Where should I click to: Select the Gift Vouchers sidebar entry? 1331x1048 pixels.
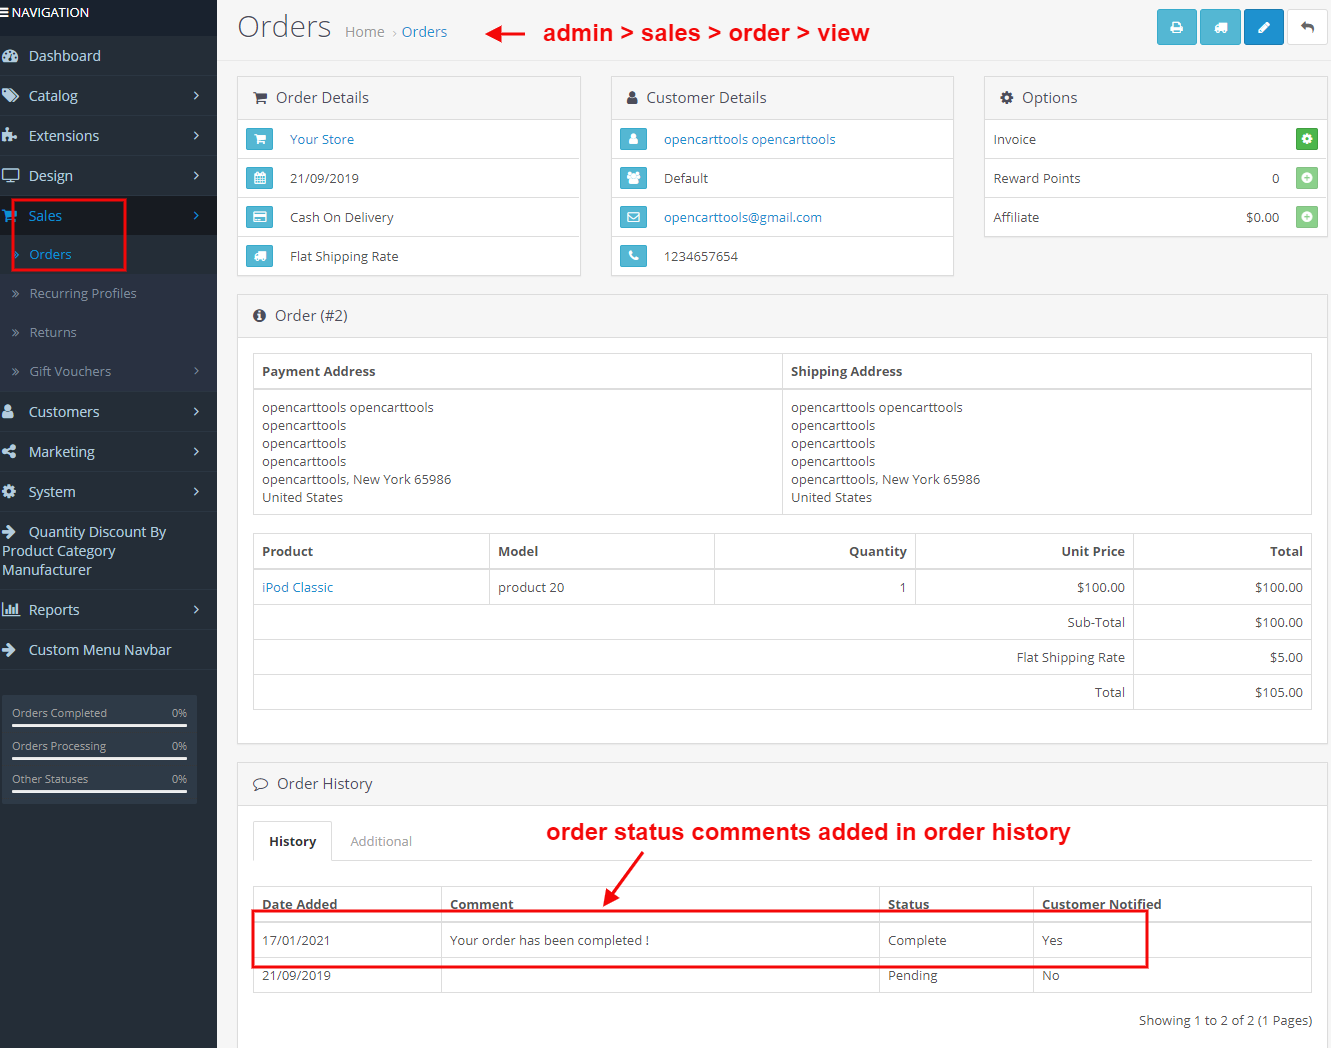pyautogui.click(x=72, y=371)
